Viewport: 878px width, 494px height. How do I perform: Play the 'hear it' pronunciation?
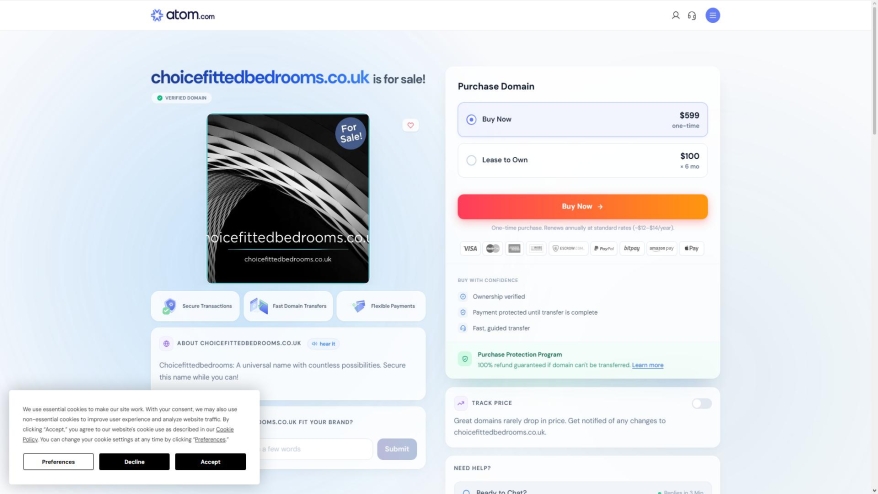click(324, 344)
